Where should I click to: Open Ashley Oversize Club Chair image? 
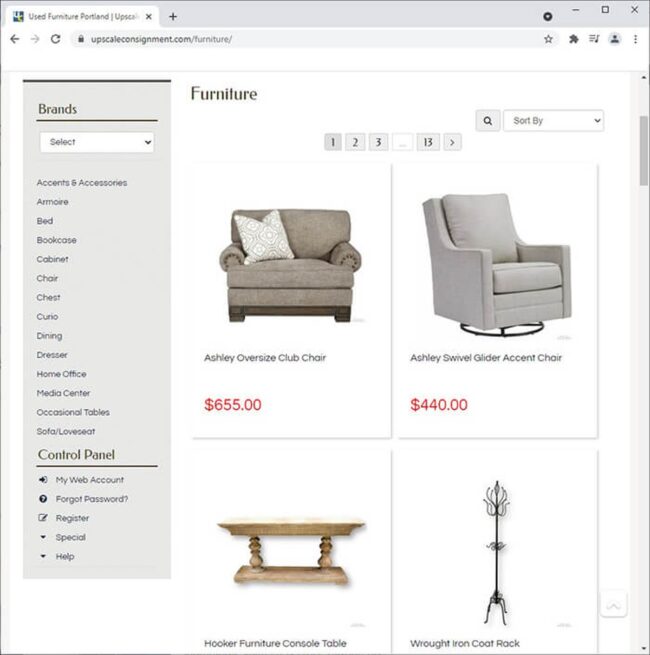pyautogui.click(x=291, y=266)
